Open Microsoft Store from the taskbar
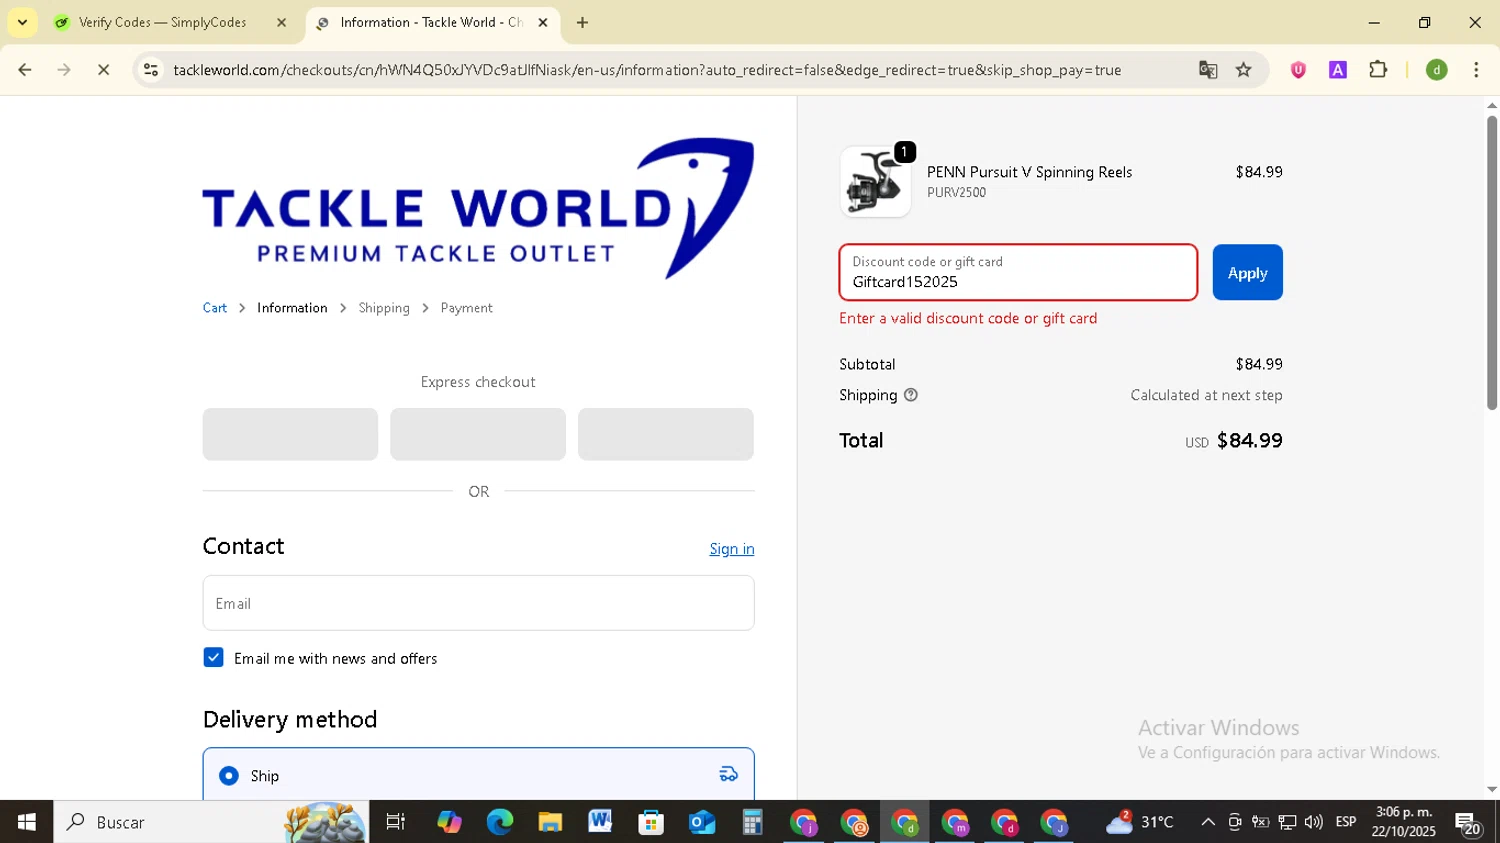 651,822
